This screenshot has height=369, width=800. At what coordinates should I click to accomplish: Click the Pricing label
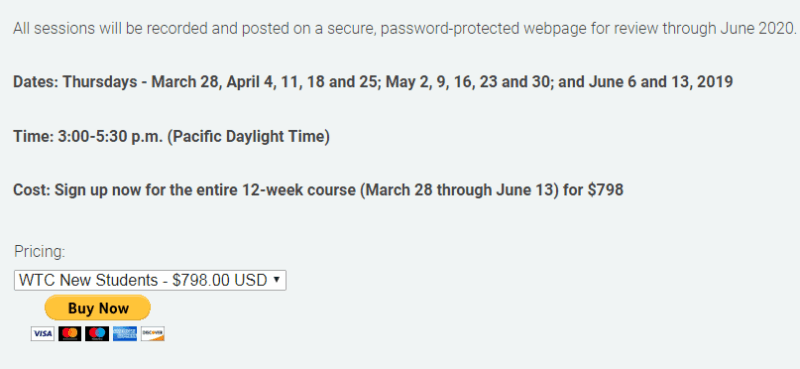coord(40,251)
